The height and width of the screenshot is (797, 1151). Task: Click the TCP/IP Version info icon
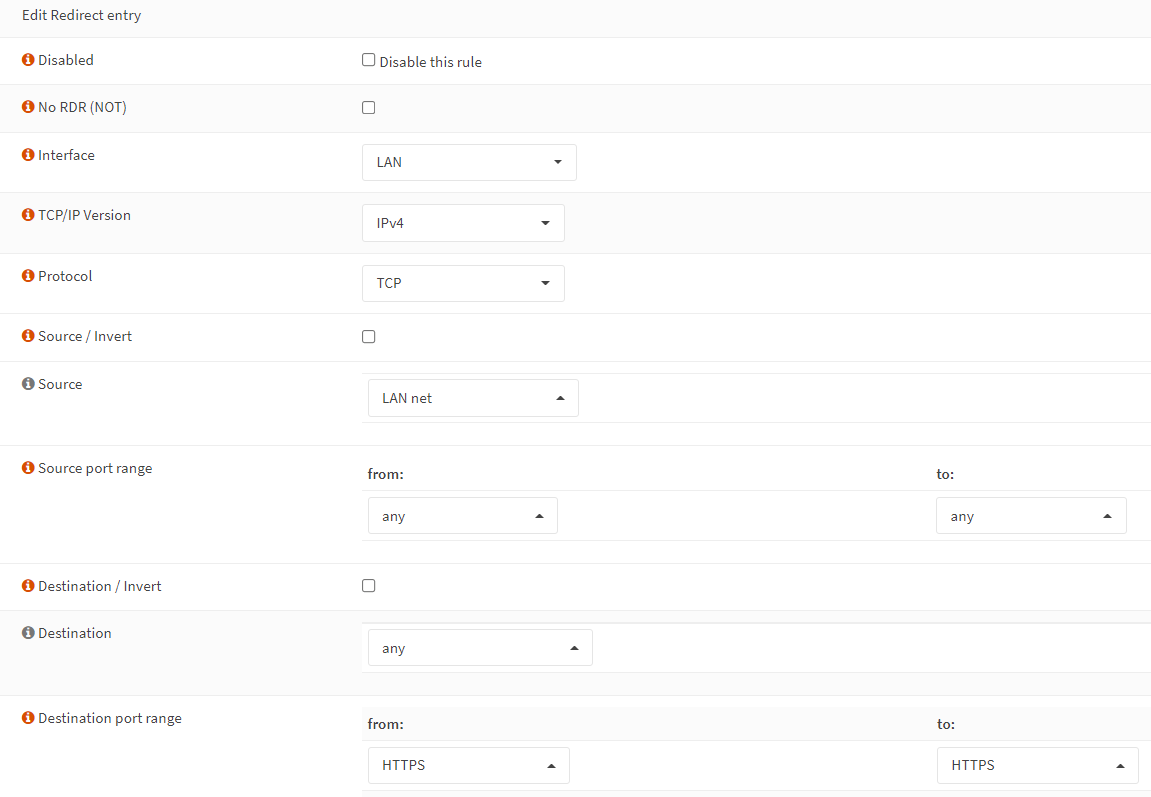click(28, 215)
